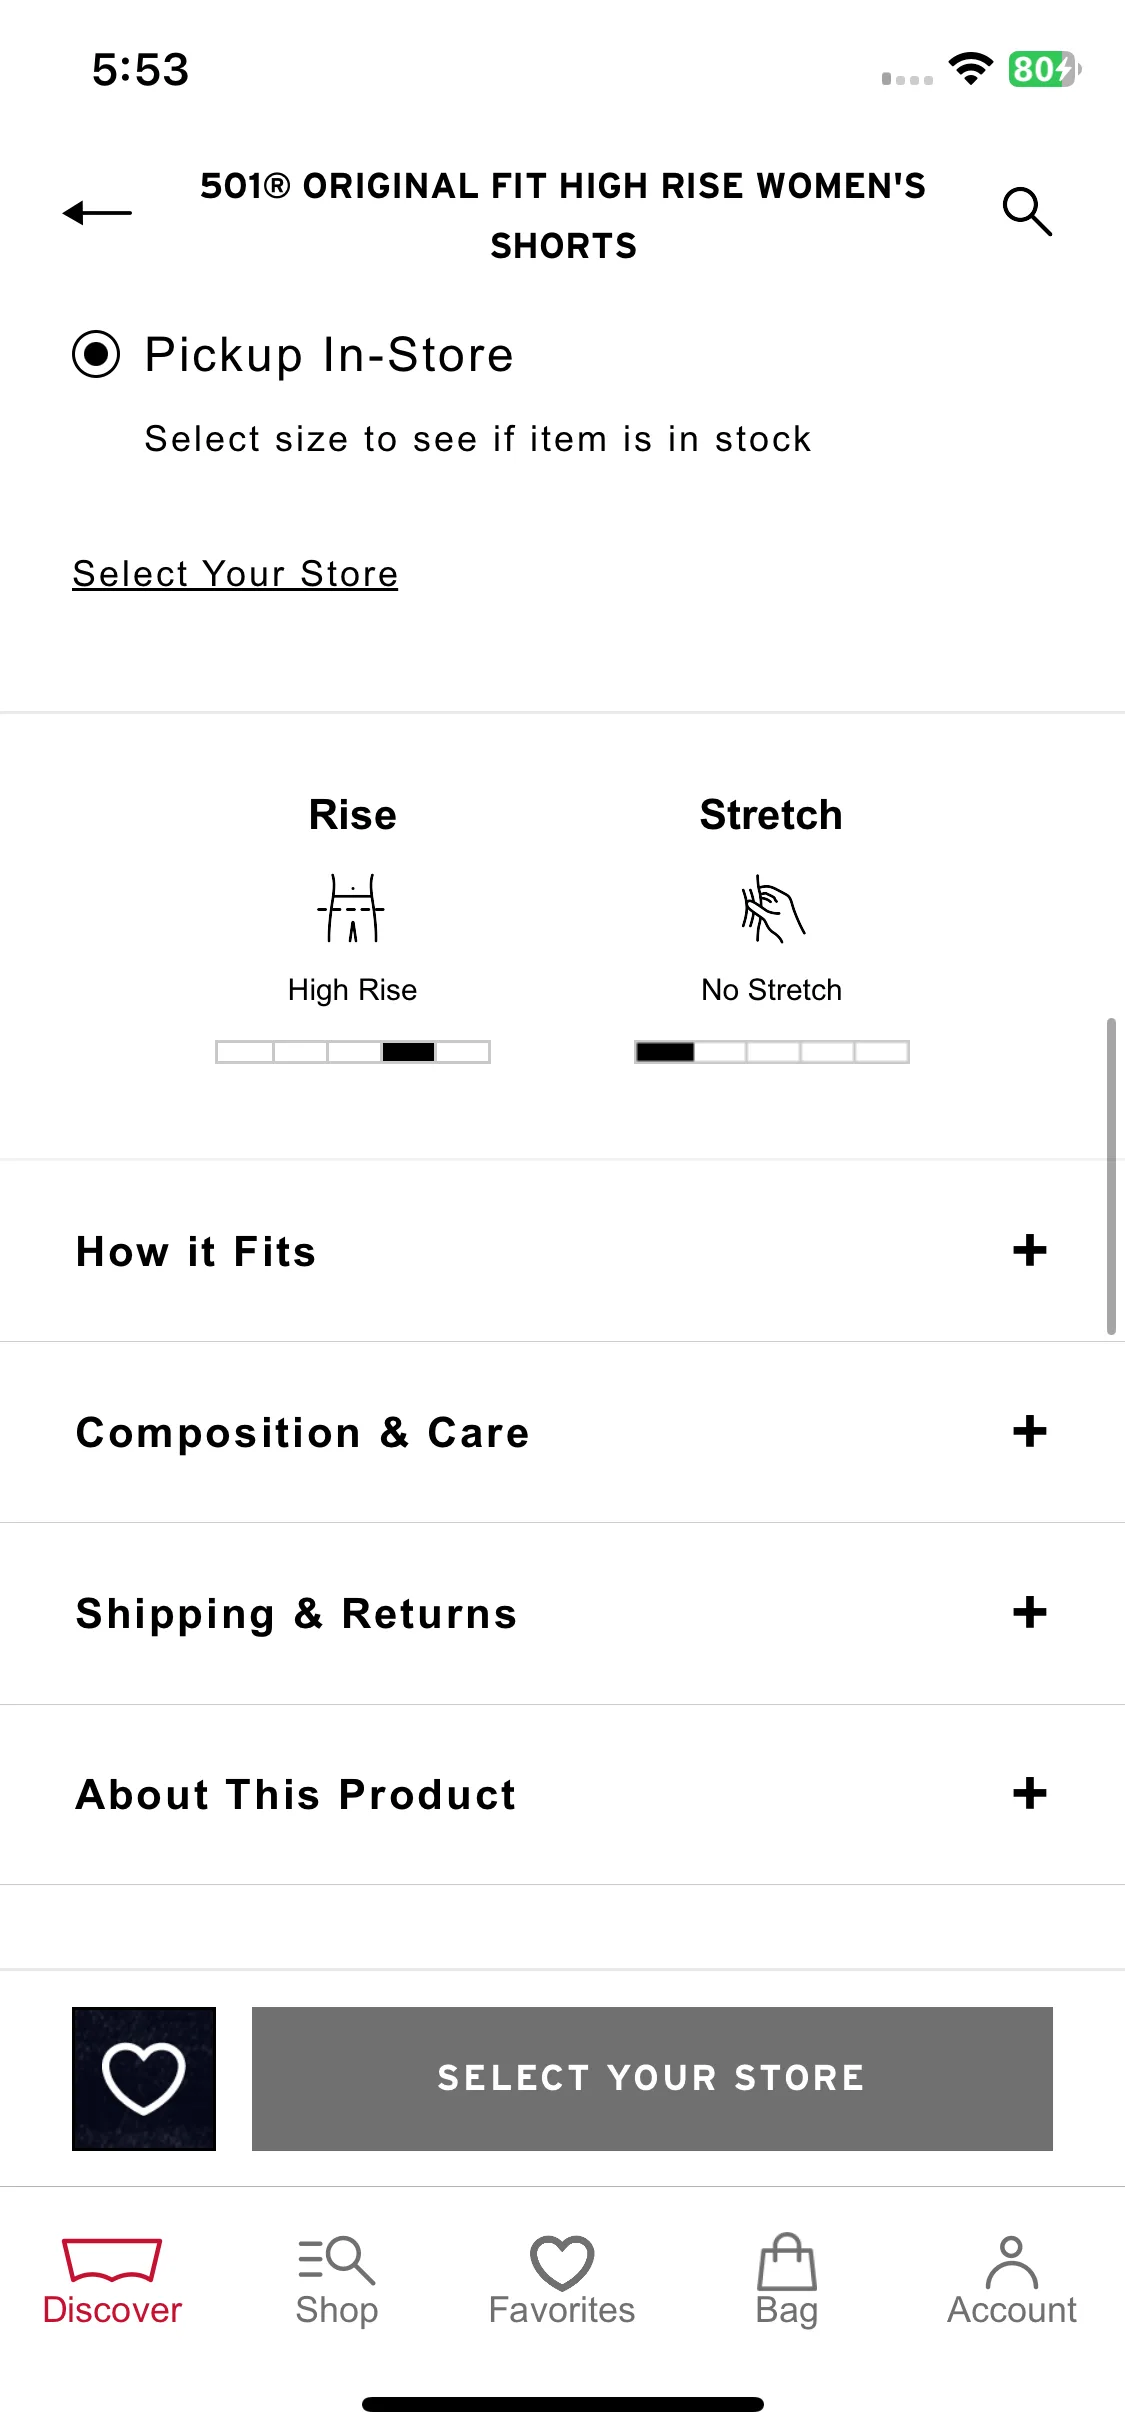This screenshot has height=2436, width=1125.
Task: Tap the back arrow icon
Action: point(97,213)
